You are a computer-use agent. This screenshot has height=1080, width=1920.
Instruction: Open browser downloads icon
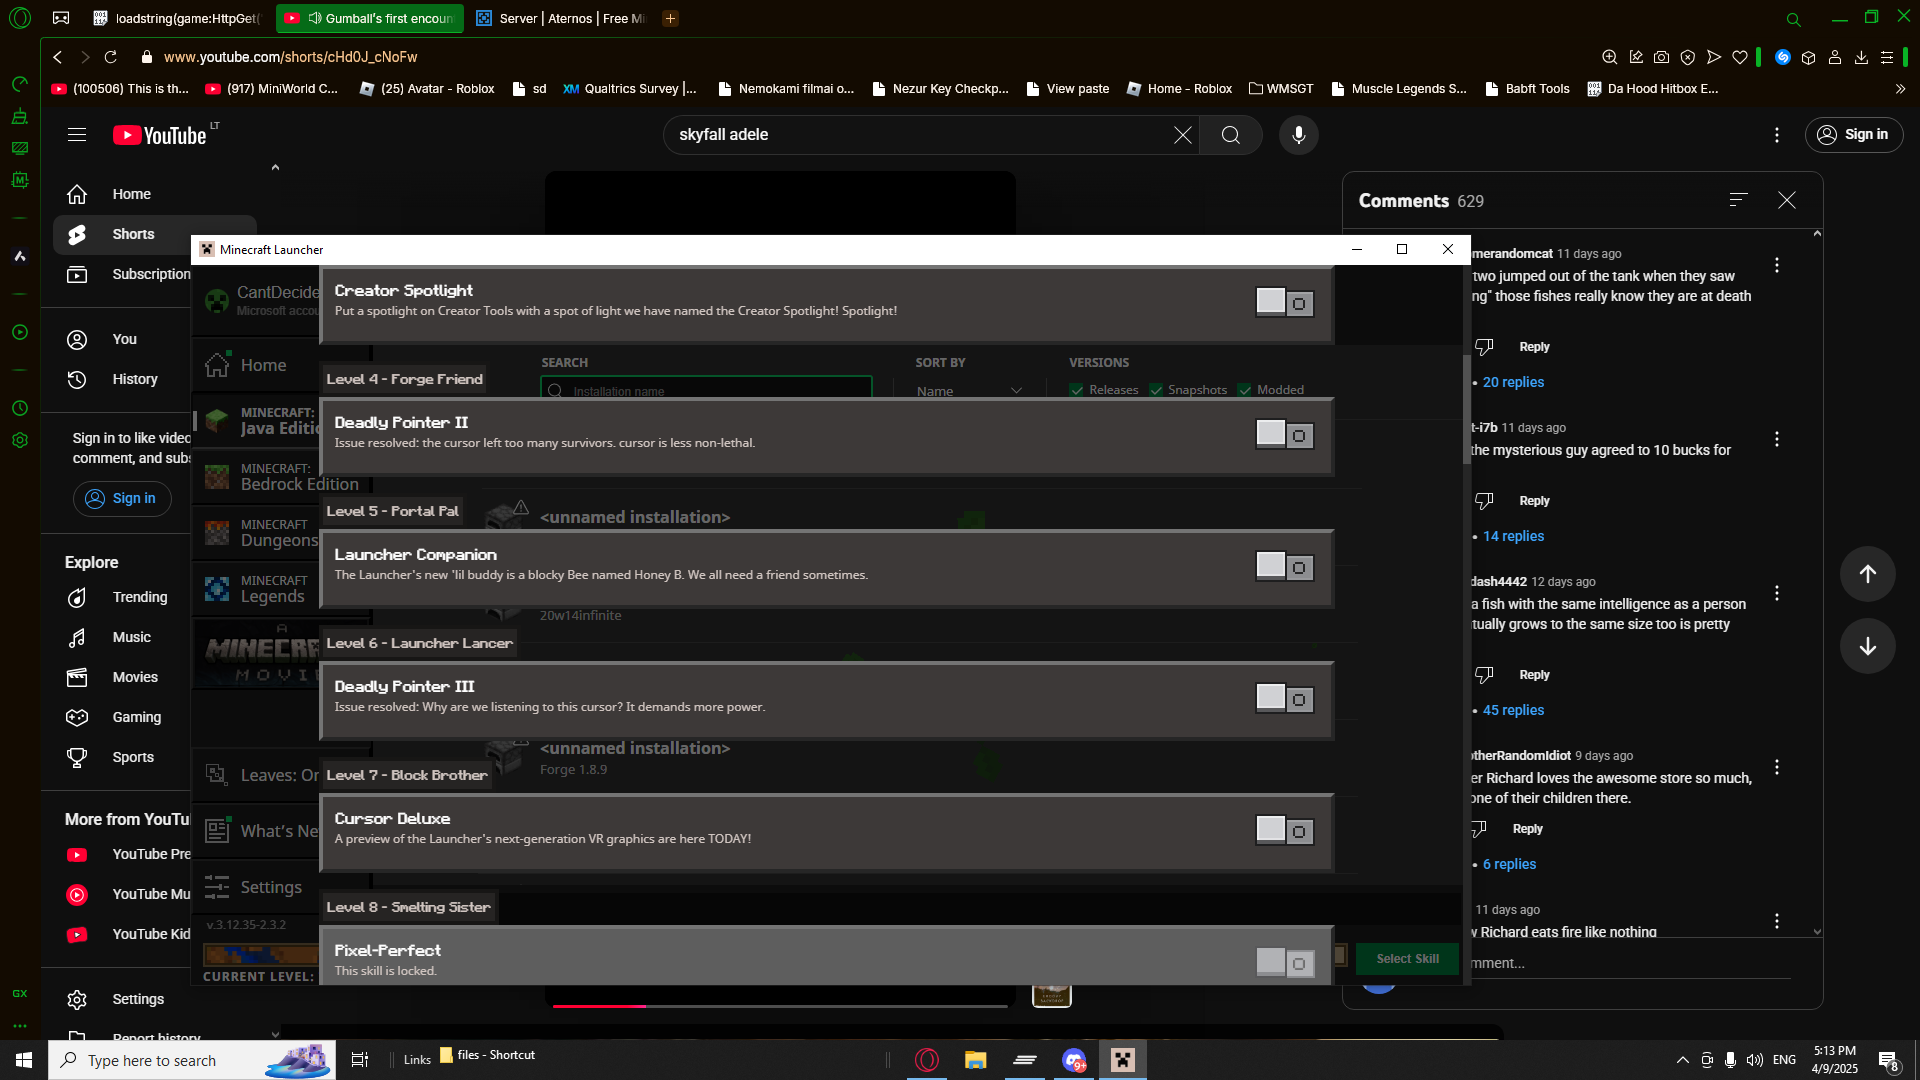[1861, 57]
